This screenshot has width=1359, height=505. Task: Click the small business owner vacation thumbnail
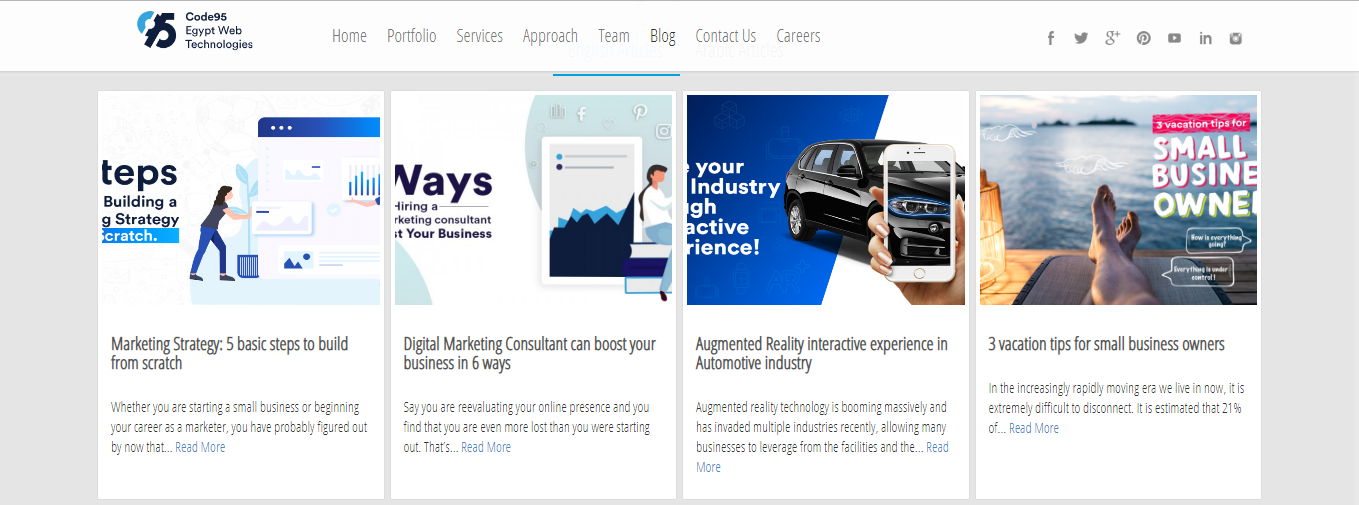click(x=1118, y=200)
